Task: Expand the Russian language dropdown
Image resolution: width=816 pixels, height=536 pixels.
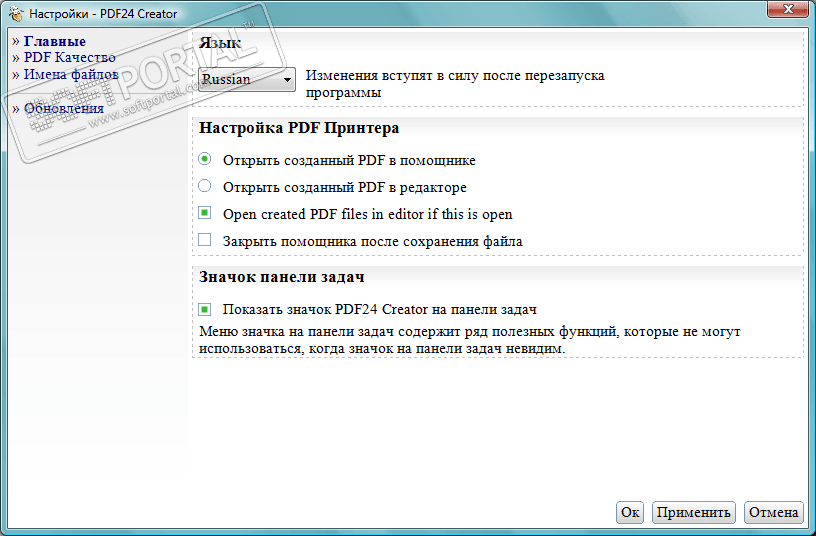Action: point(247,80)
